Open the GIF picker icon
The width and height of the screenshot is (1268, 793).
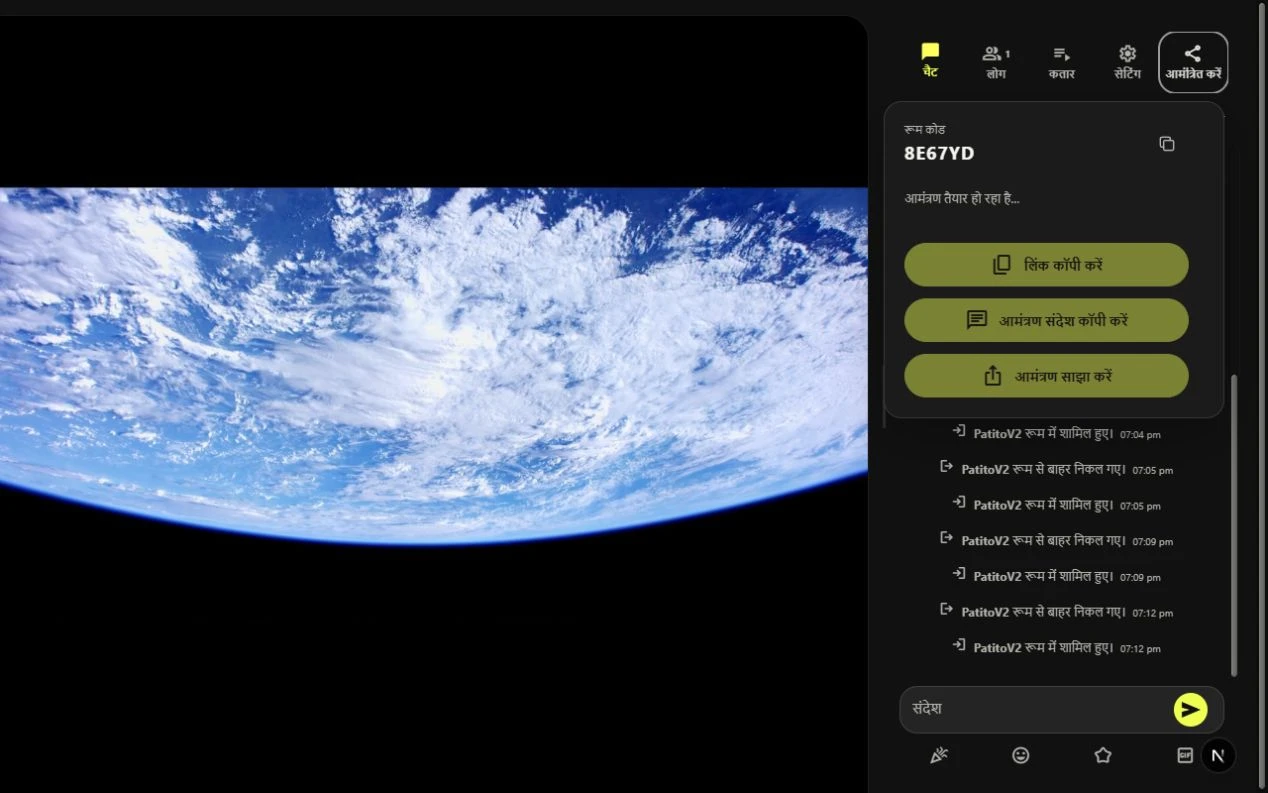click(x=1185, y=755)
